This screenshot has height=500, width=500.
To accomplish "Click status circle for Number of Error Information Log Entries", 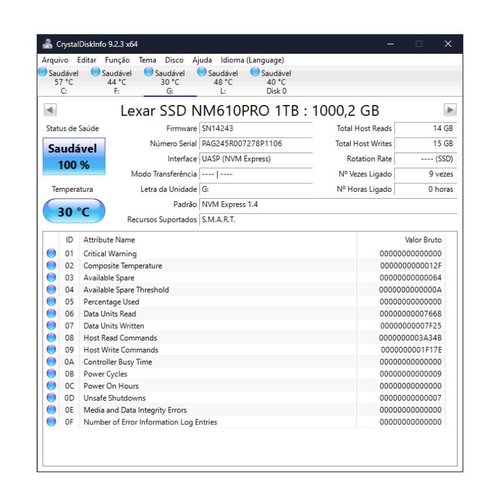I will pos(51,422).
